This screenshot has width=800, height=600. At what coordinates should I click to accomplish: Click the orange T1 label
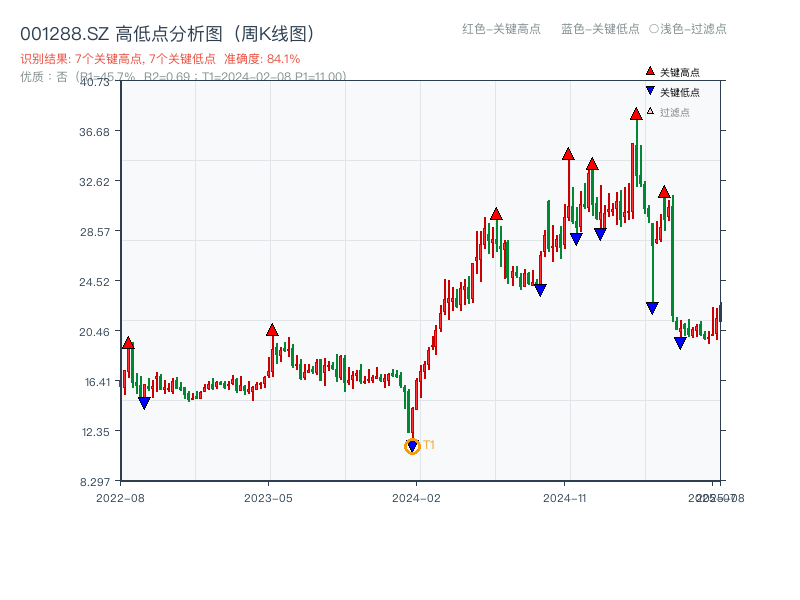coord(429,445)
